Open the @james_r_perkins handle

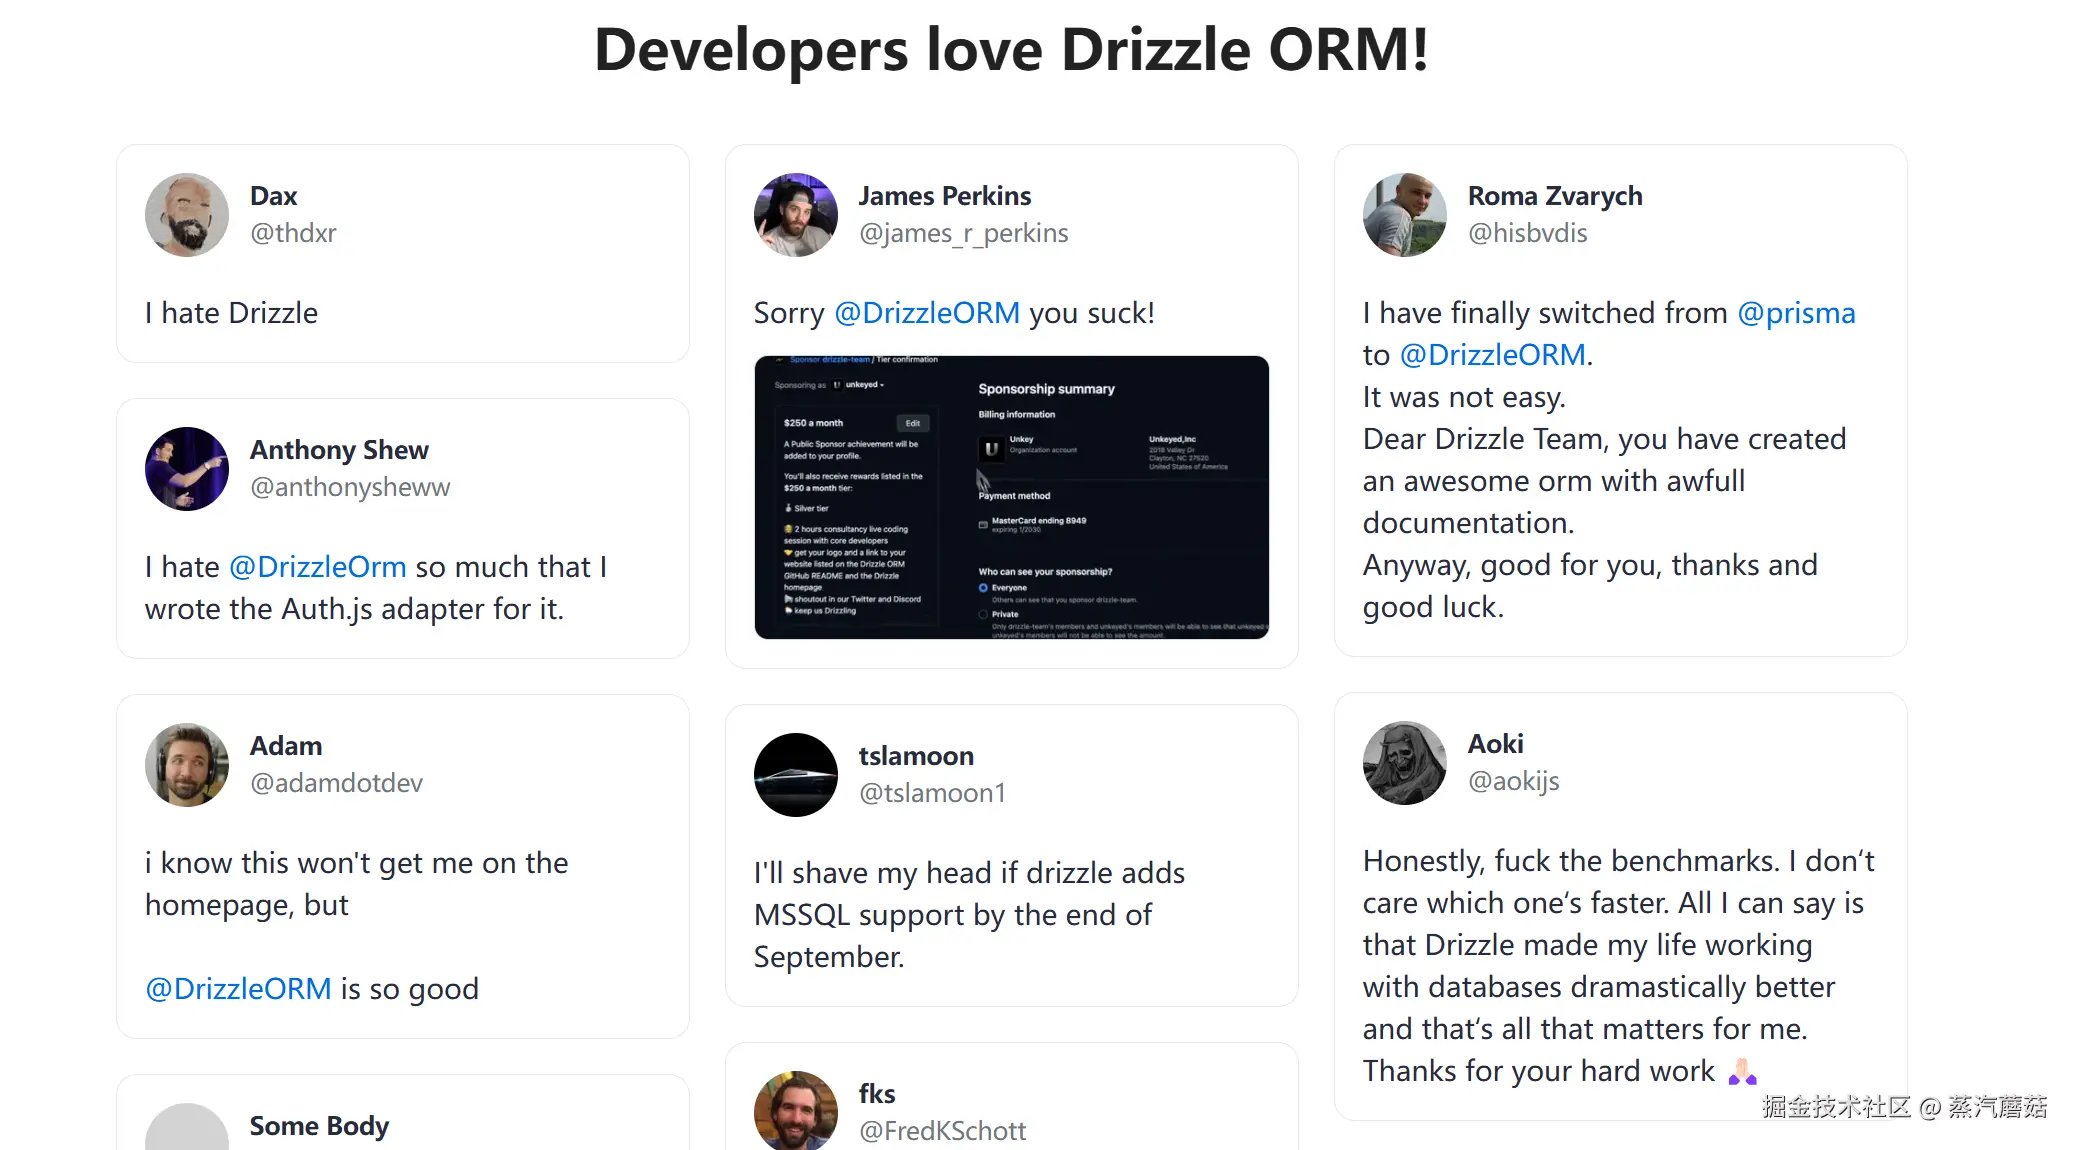click(x=963, y=233)
